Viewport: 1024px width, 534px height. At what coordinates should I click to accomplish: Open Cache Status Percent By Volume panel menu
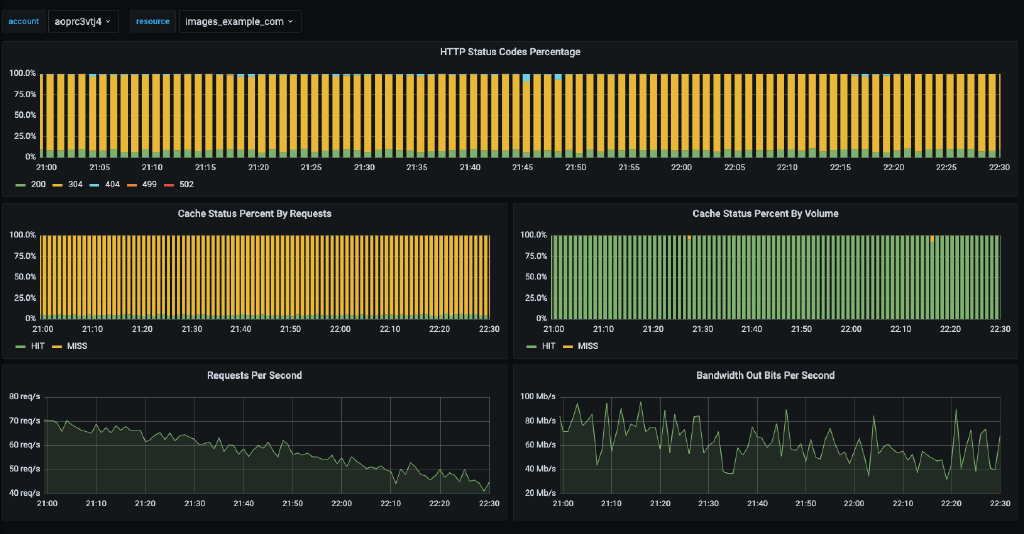point(765,213)
